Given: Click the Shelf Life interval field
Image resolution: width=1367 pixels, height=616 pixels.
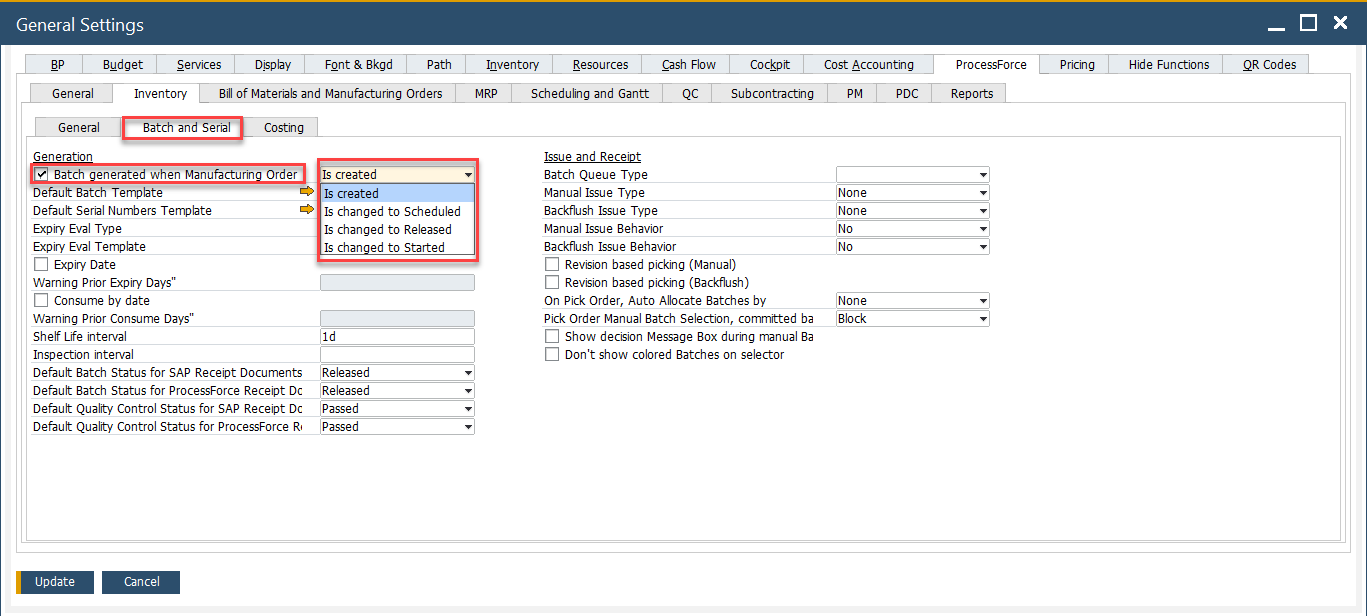Looking at the screenshot, I should pyautogui.click(x=397, y=337).
